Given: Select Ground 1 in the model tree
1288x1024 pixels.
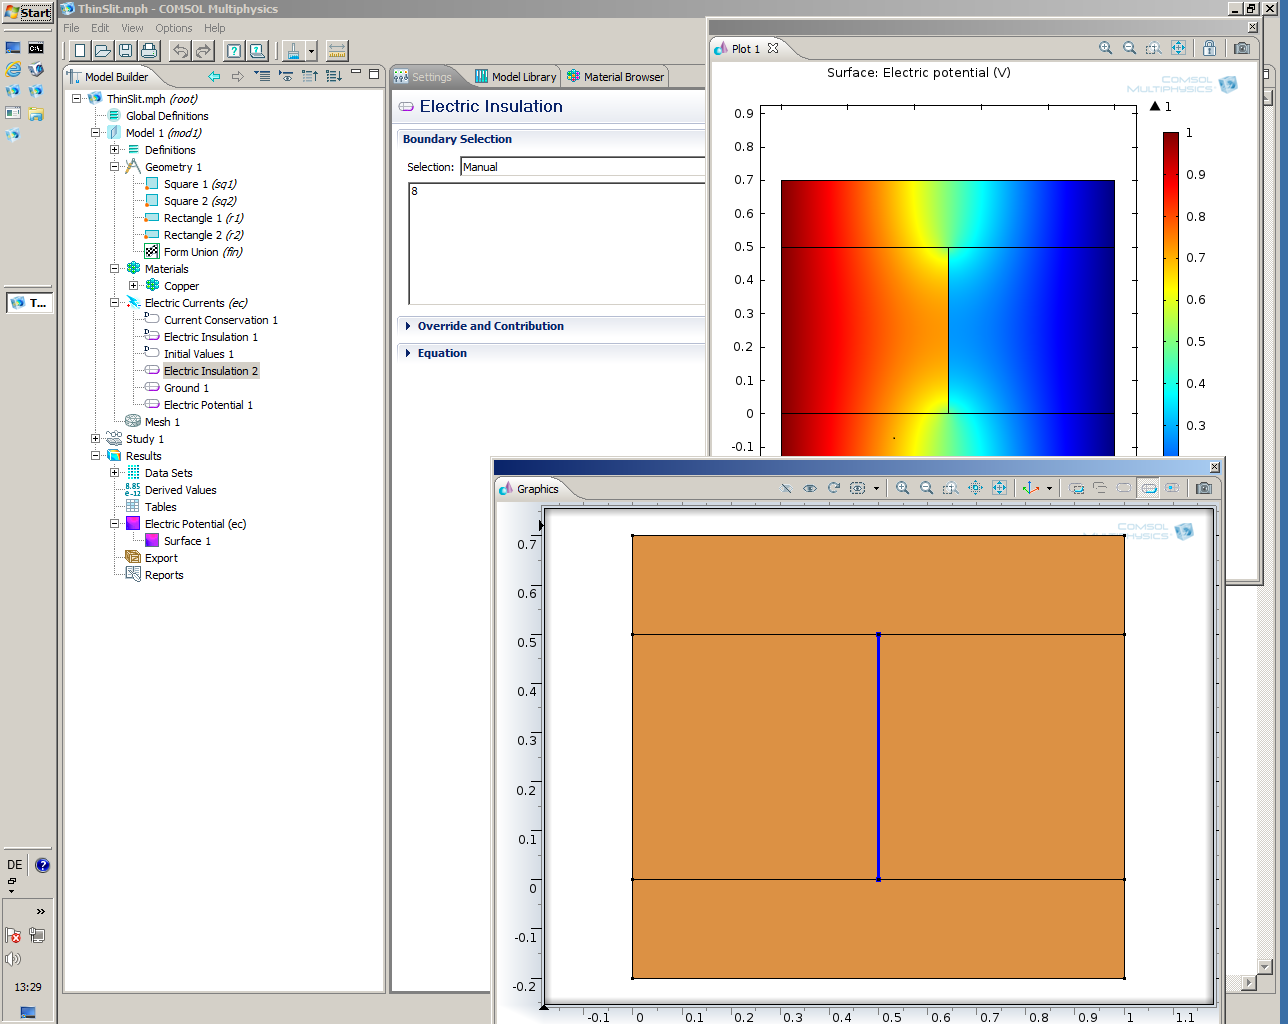Looking at the screenshot, I should 186,388.
